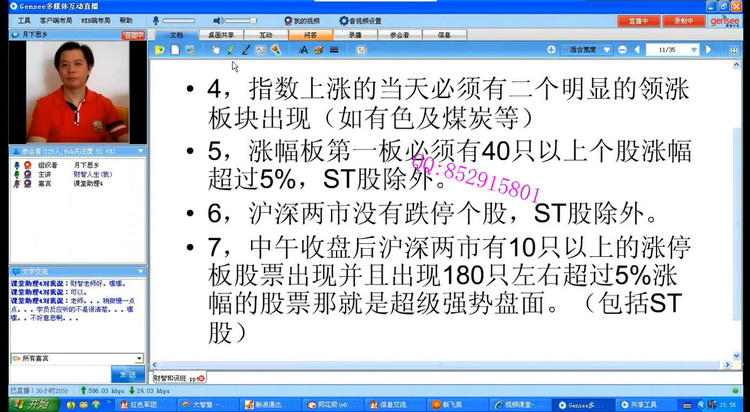The width and height of the screenshot is (750, 412).
Task: Open the 工具 menu
Action: tap(24, 20)
